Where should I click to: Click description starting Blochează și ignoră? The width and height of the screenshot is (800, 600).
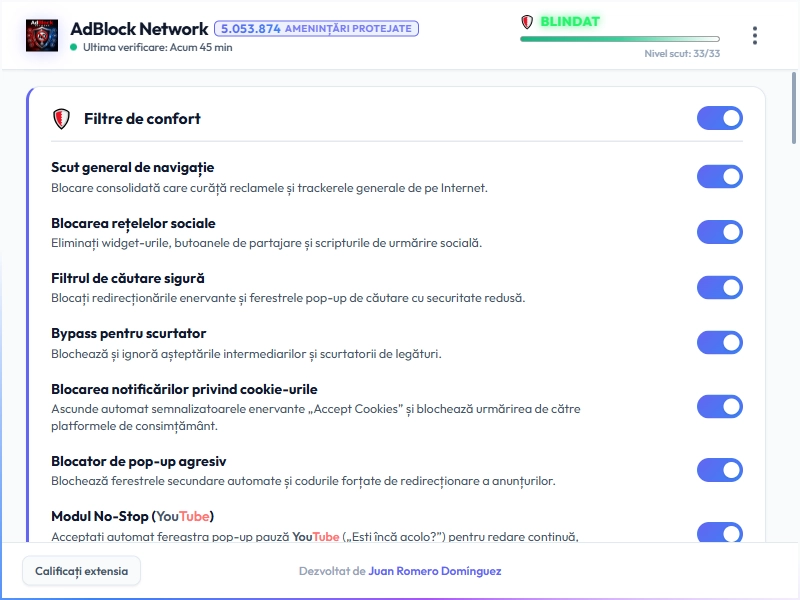[x=246, y=354]
